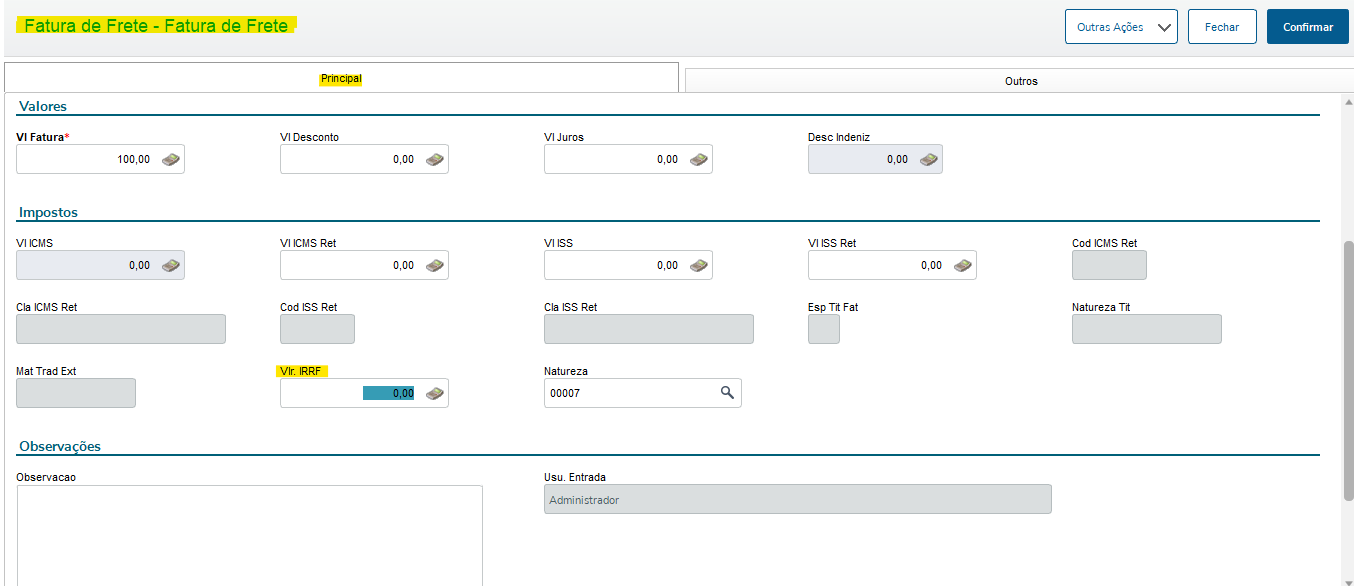Open calculator icon for Vl ISS
This screenshot has height=586, width=1354.
coord(698,266)
